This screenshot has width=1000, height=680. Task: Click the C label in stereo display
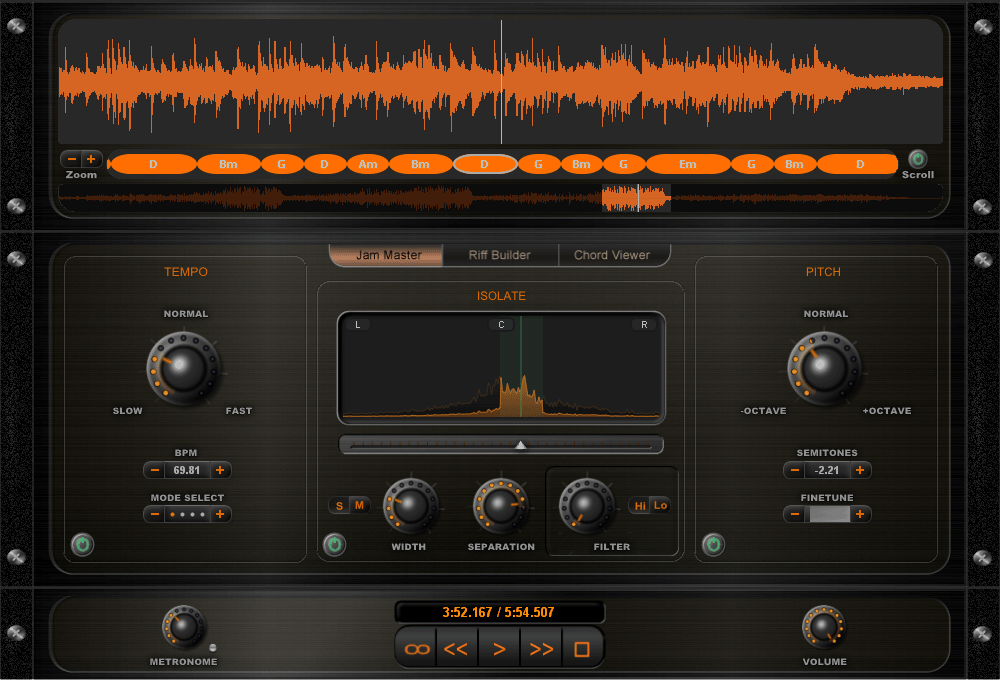coord(501,325)
